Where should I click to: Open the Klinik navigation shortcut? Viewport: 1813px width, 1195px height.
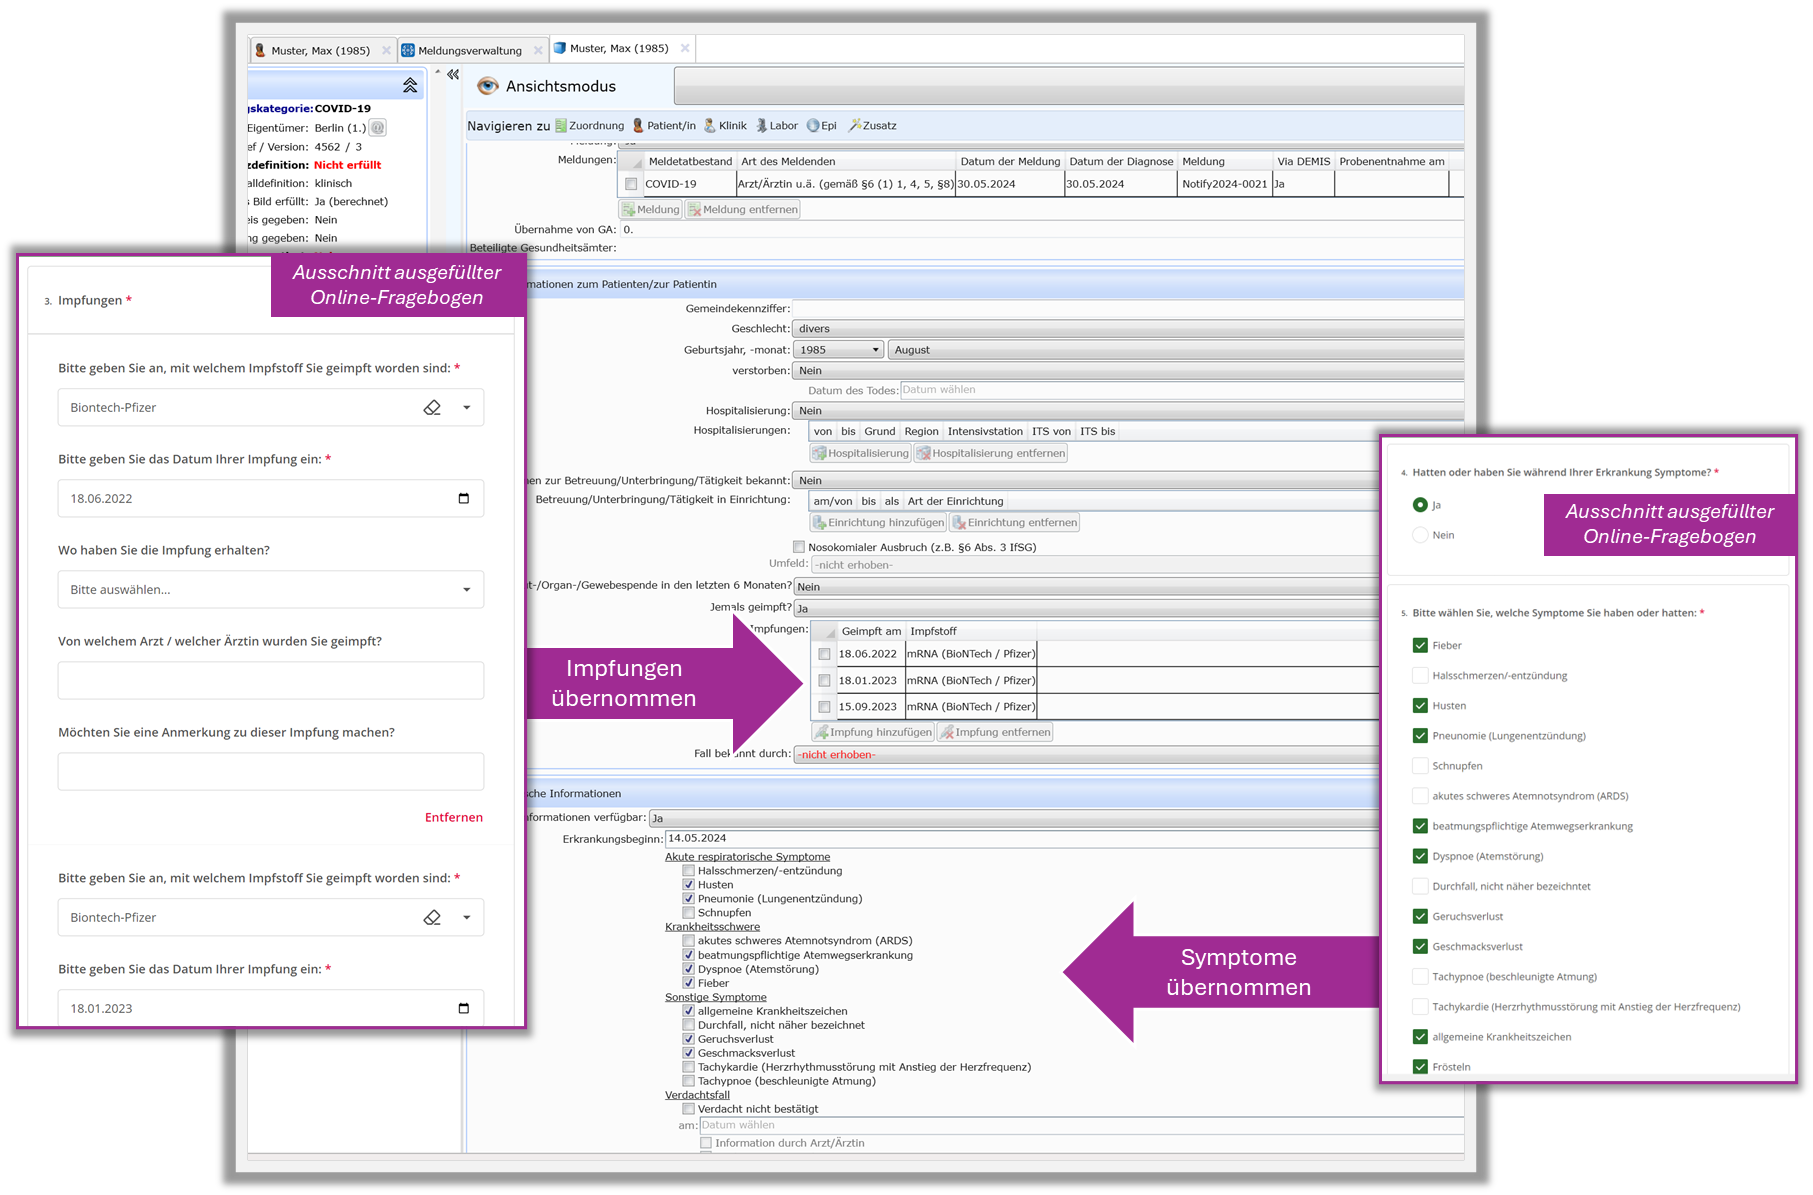click(x=710, y=126)
